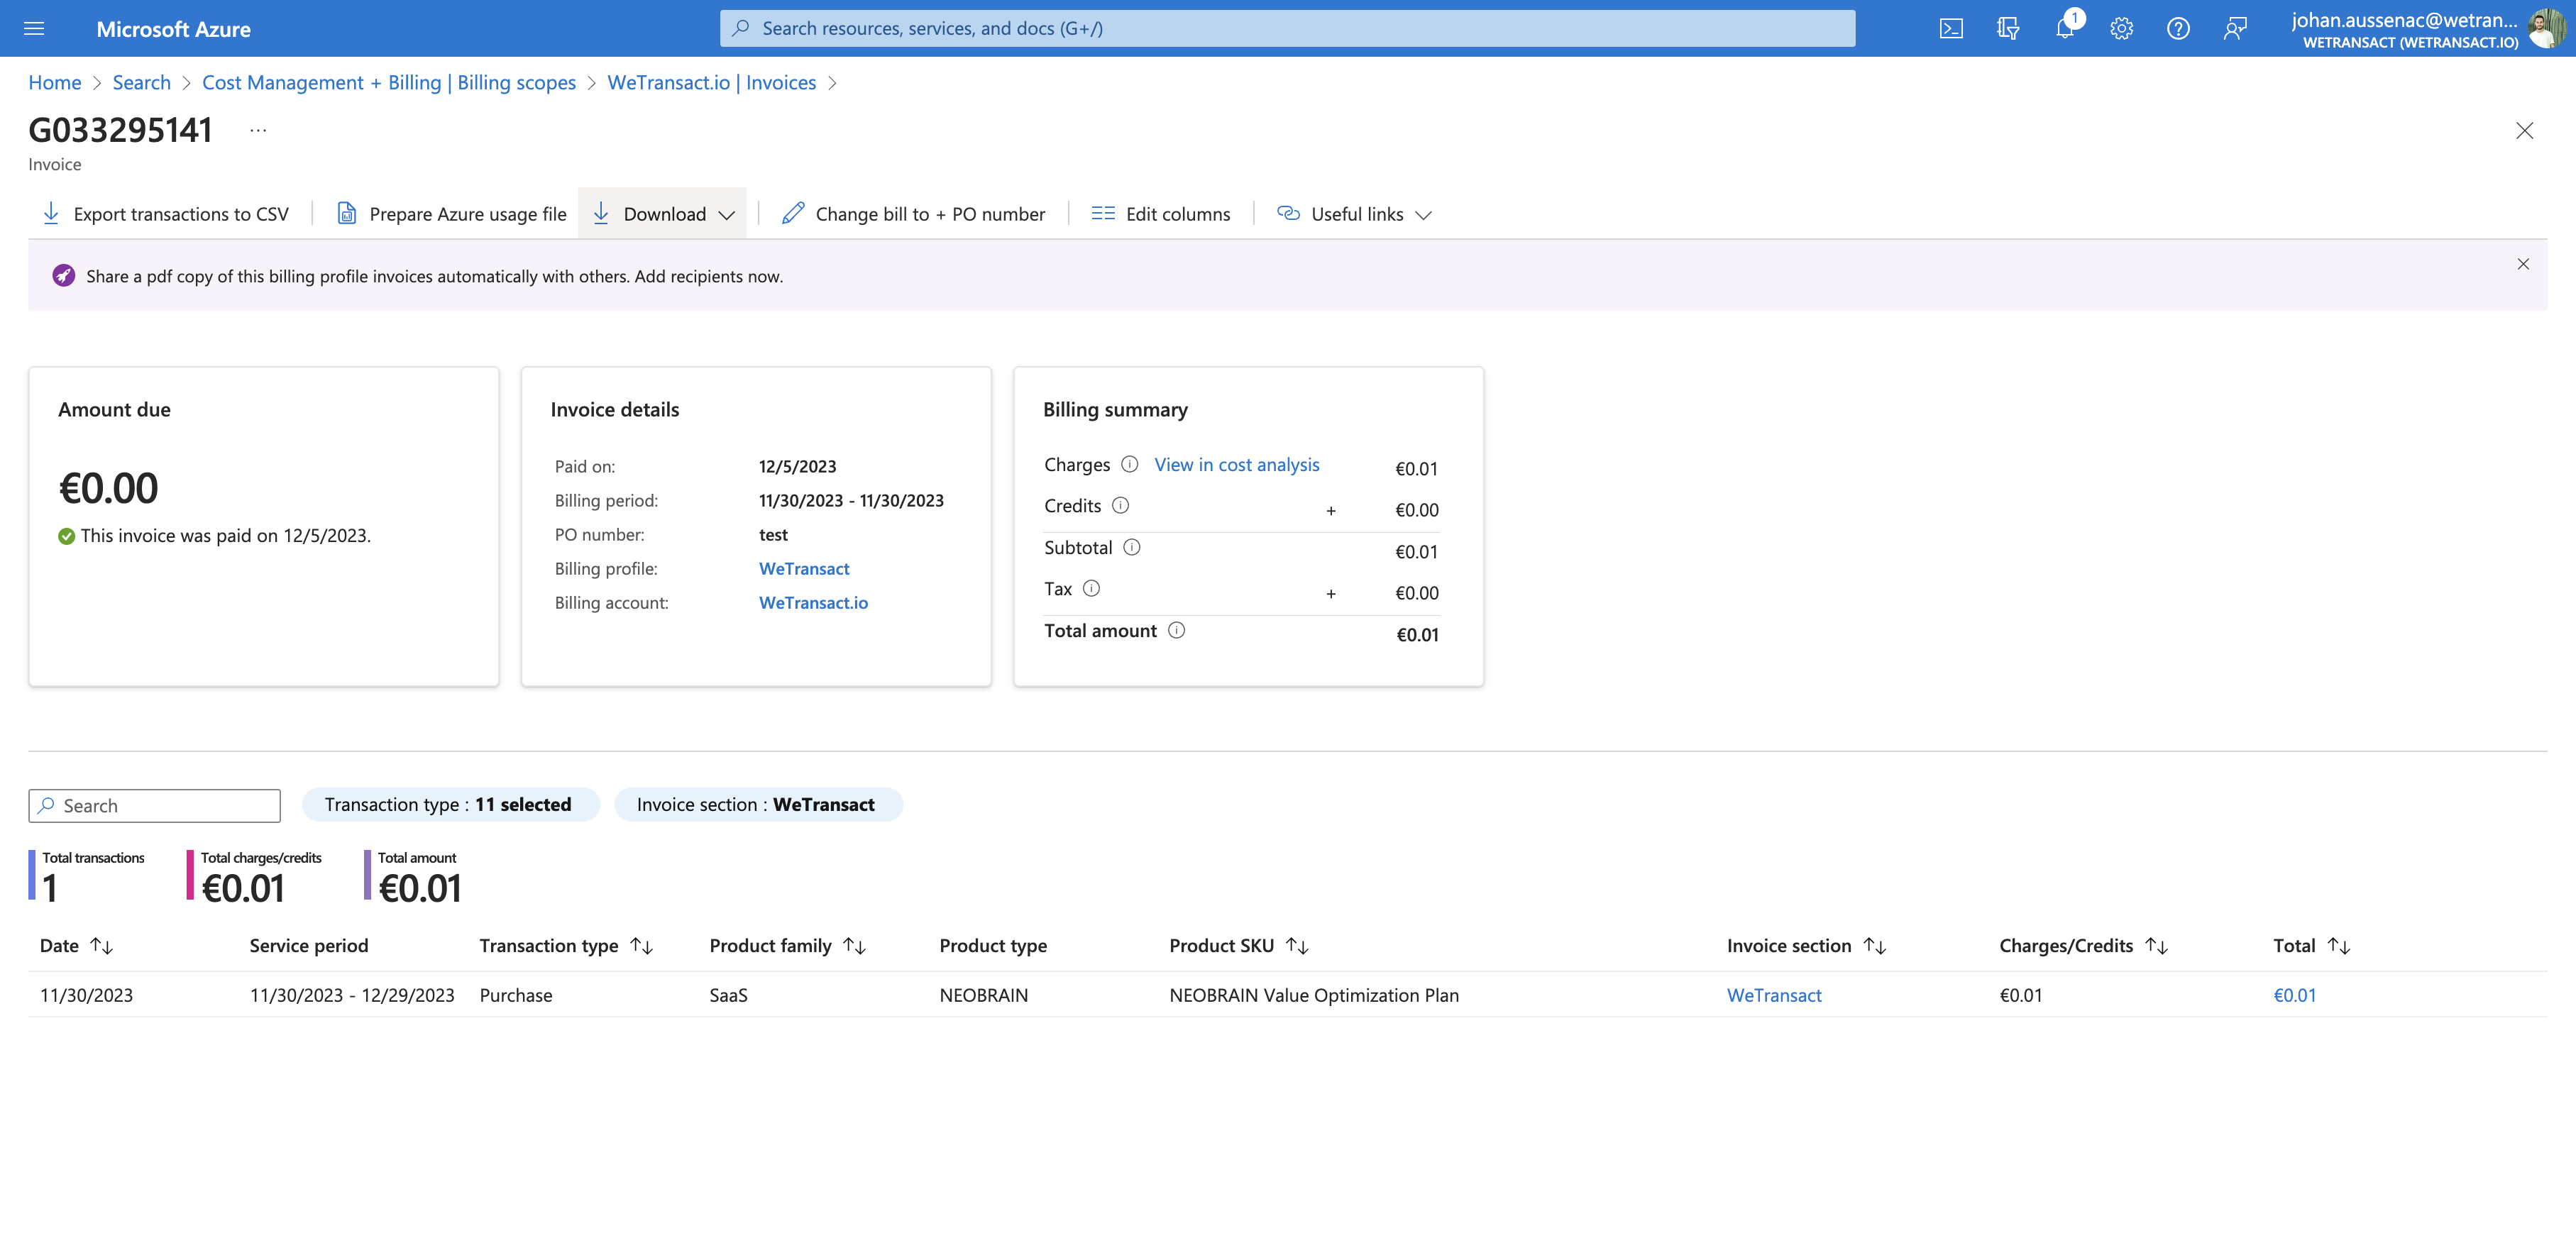This screenshot has width=2576, height=1243.
Task: Sort by Charges/Credits column
Action: [x=2156, y=945]
